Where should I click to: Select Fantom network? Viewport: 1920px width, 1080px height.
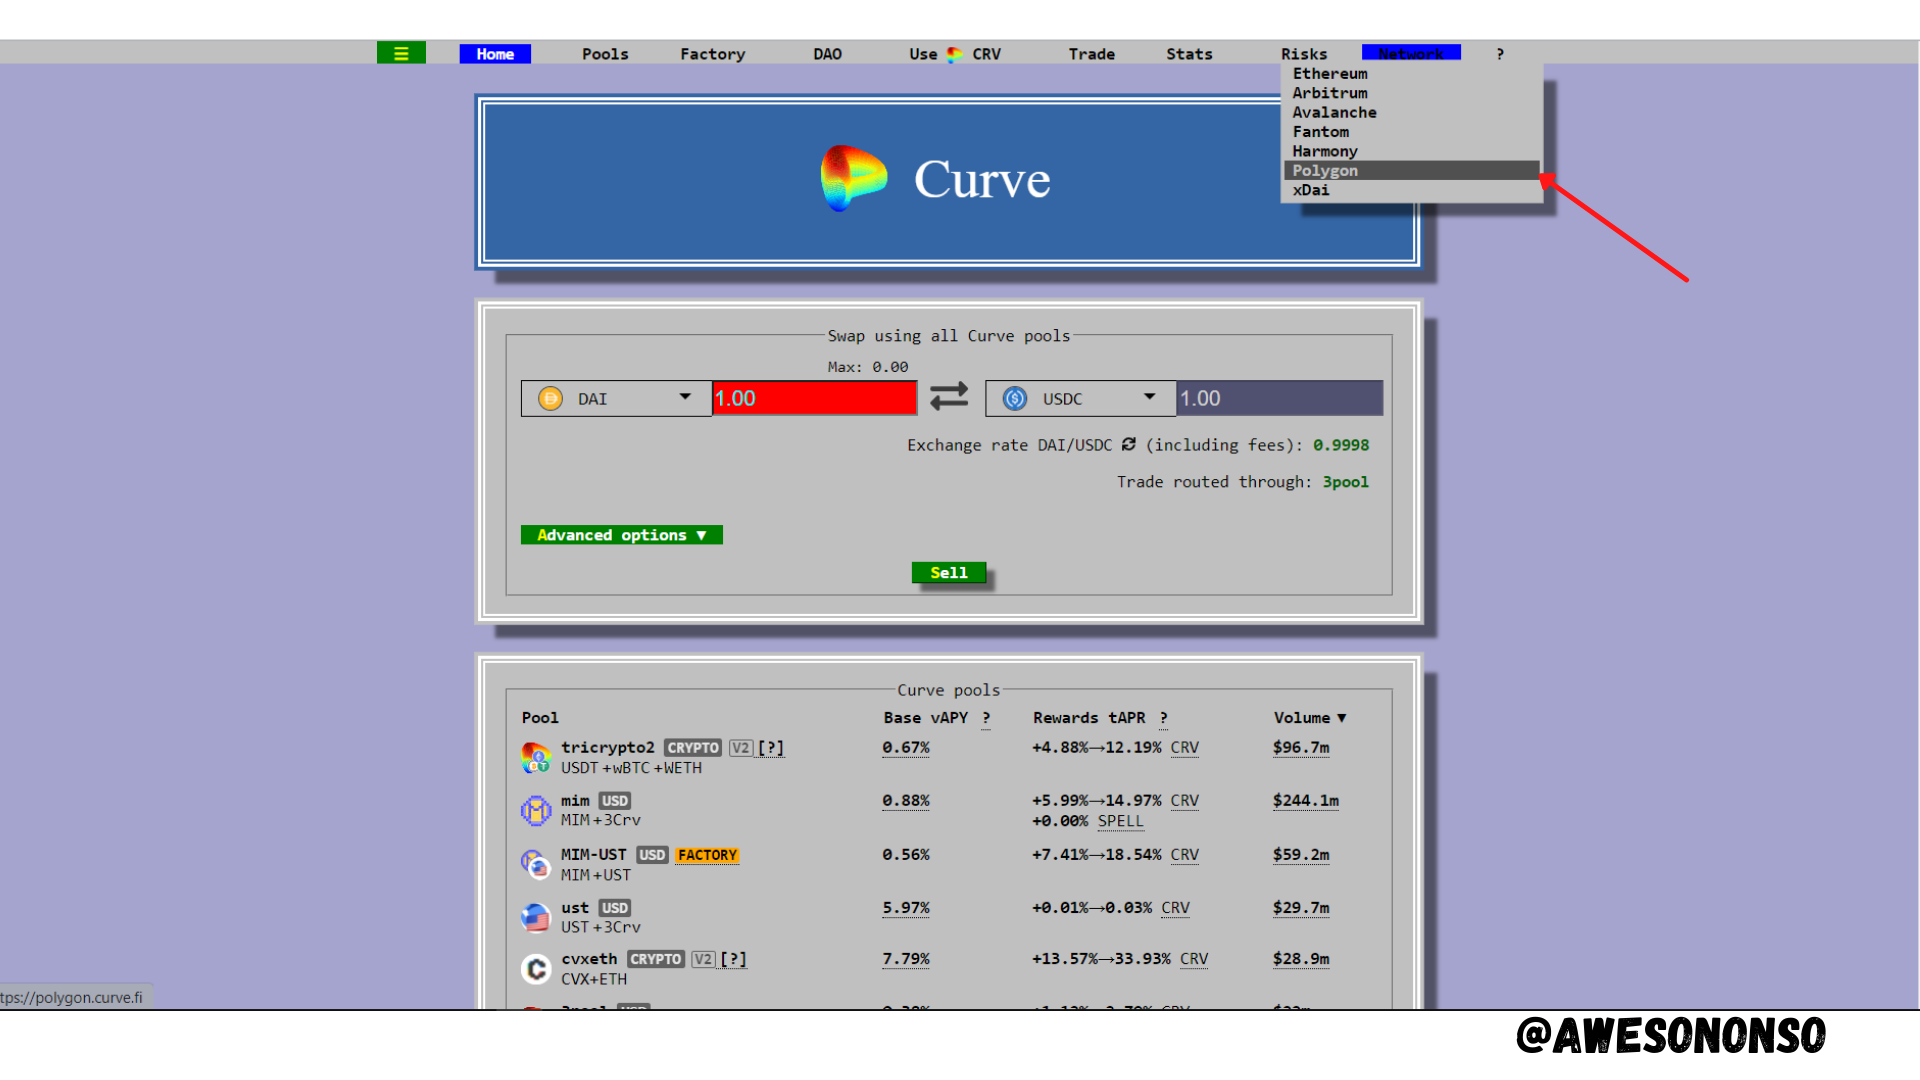click(x=1411, y=132)
